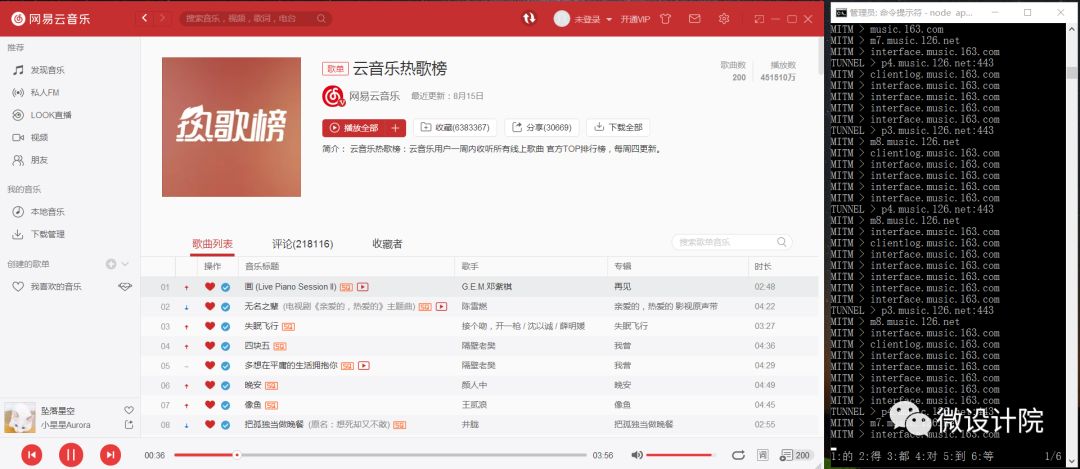Click album 亲爱的，热爱的 影视原声带
The image size is (1080, 469).
click(x=665, y=306)
